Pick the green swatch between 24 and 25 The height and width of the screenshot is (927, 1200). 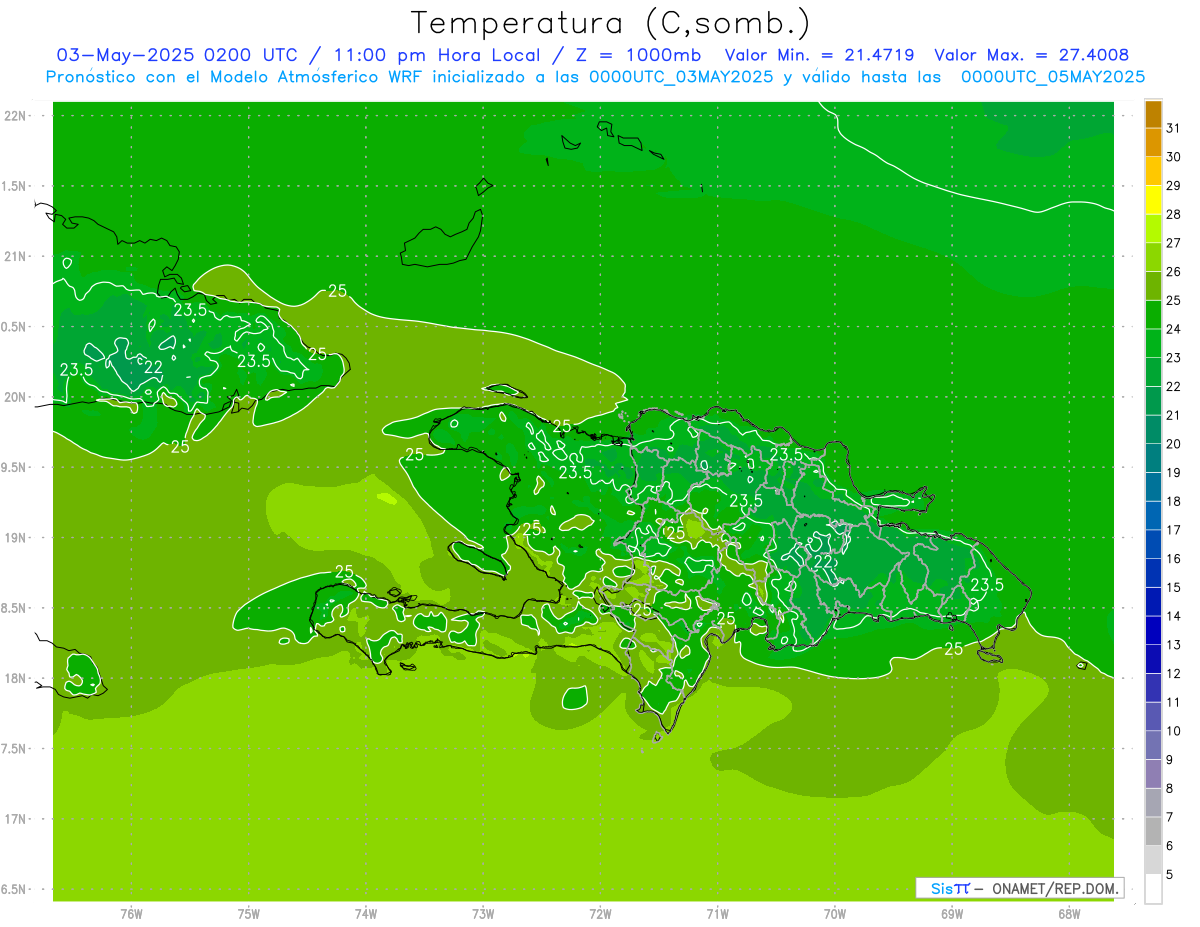coord(1153,315)
